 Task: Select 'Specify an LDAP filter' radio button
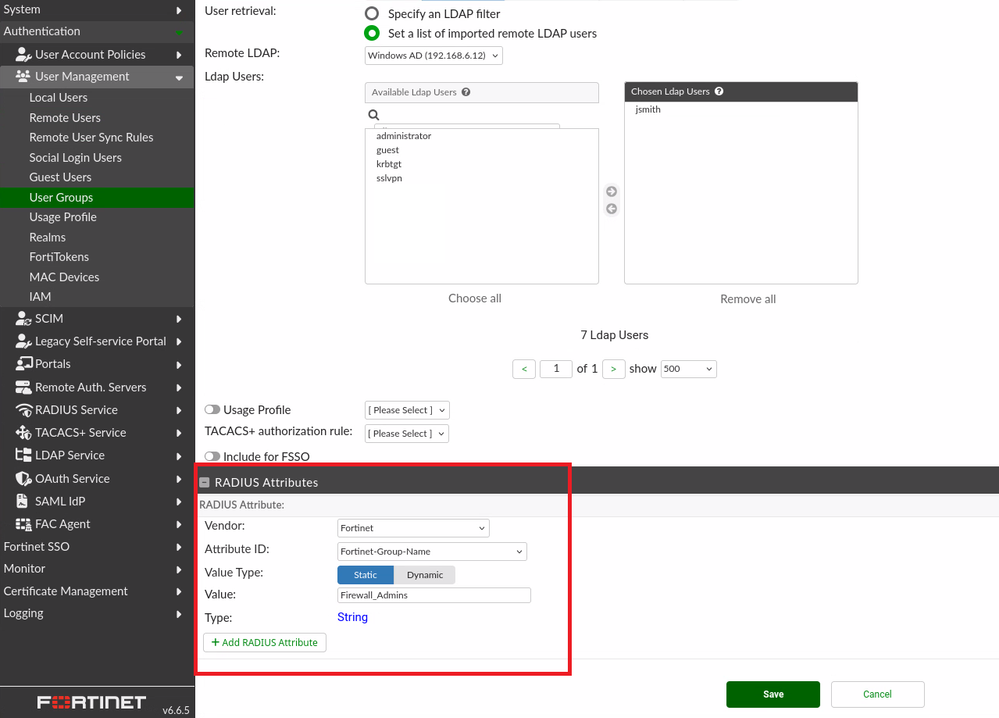point(371,13)
